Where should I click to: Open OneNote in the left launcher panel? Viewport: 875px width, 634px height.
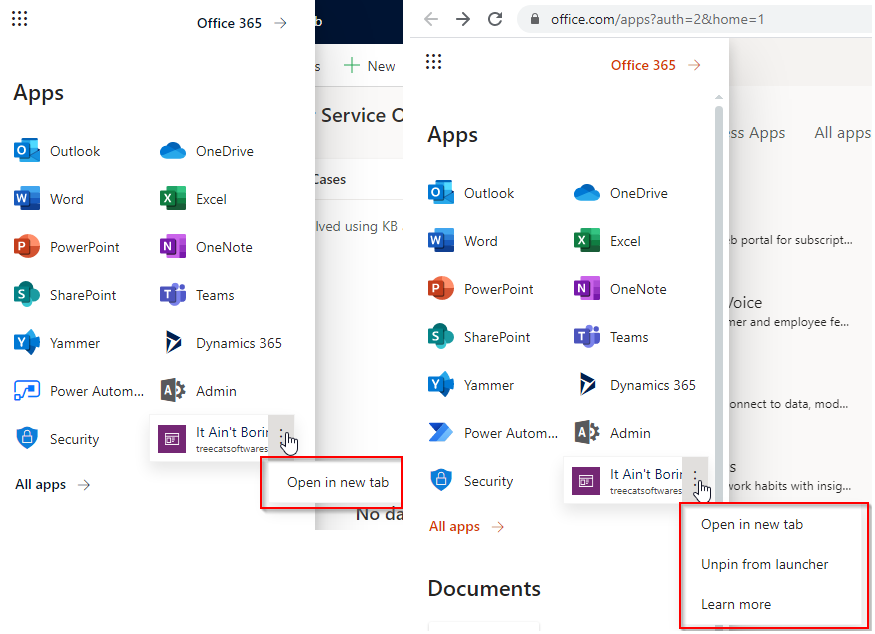click(206, 247)
